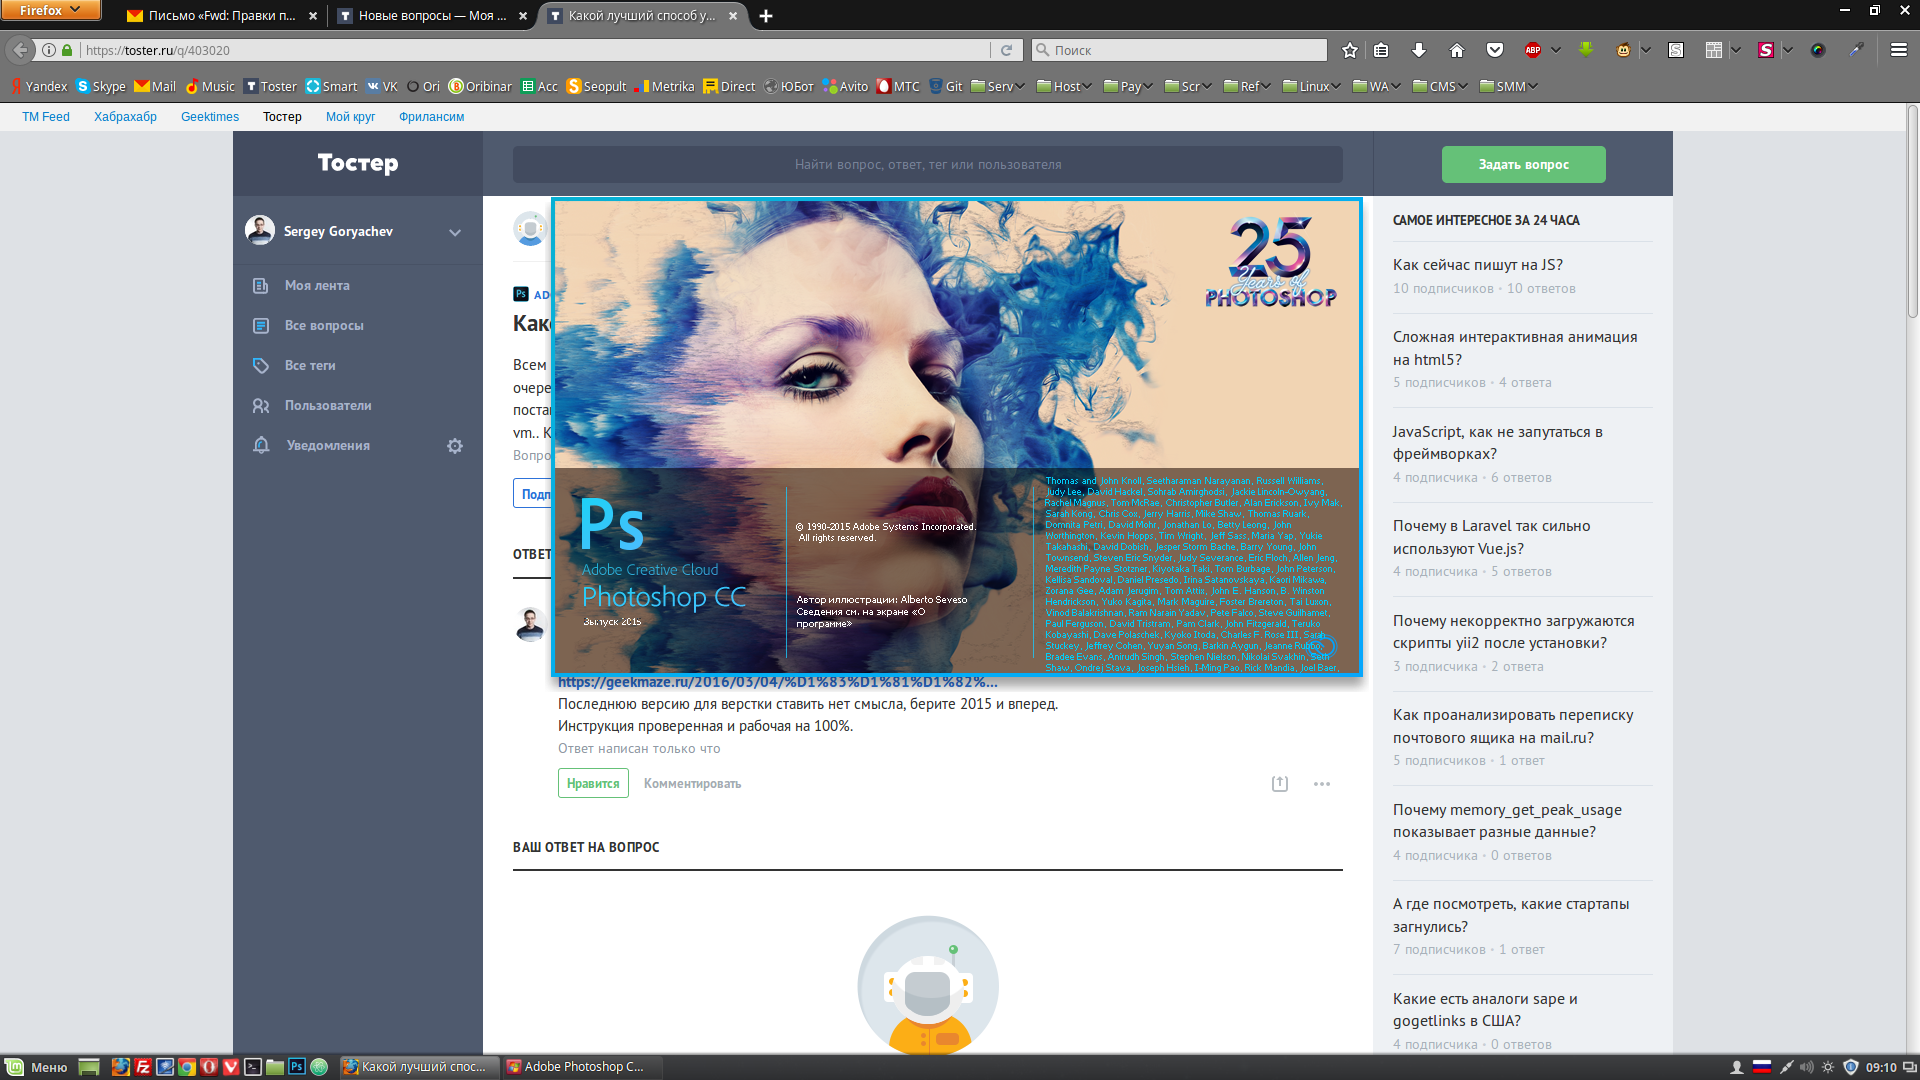
Task: Go to the Firefox home page icon
Action: point(1456,50)
